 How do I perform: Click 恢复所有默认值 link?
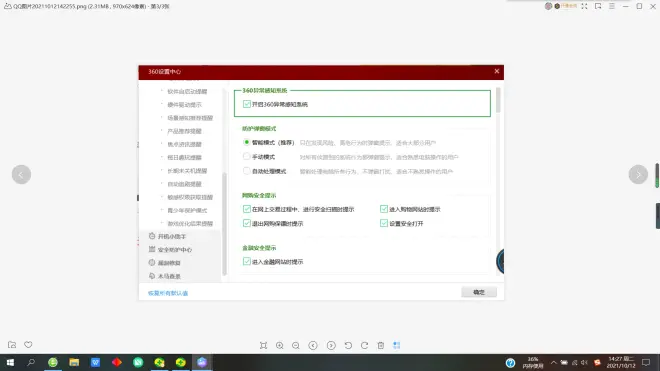[168, 293]
